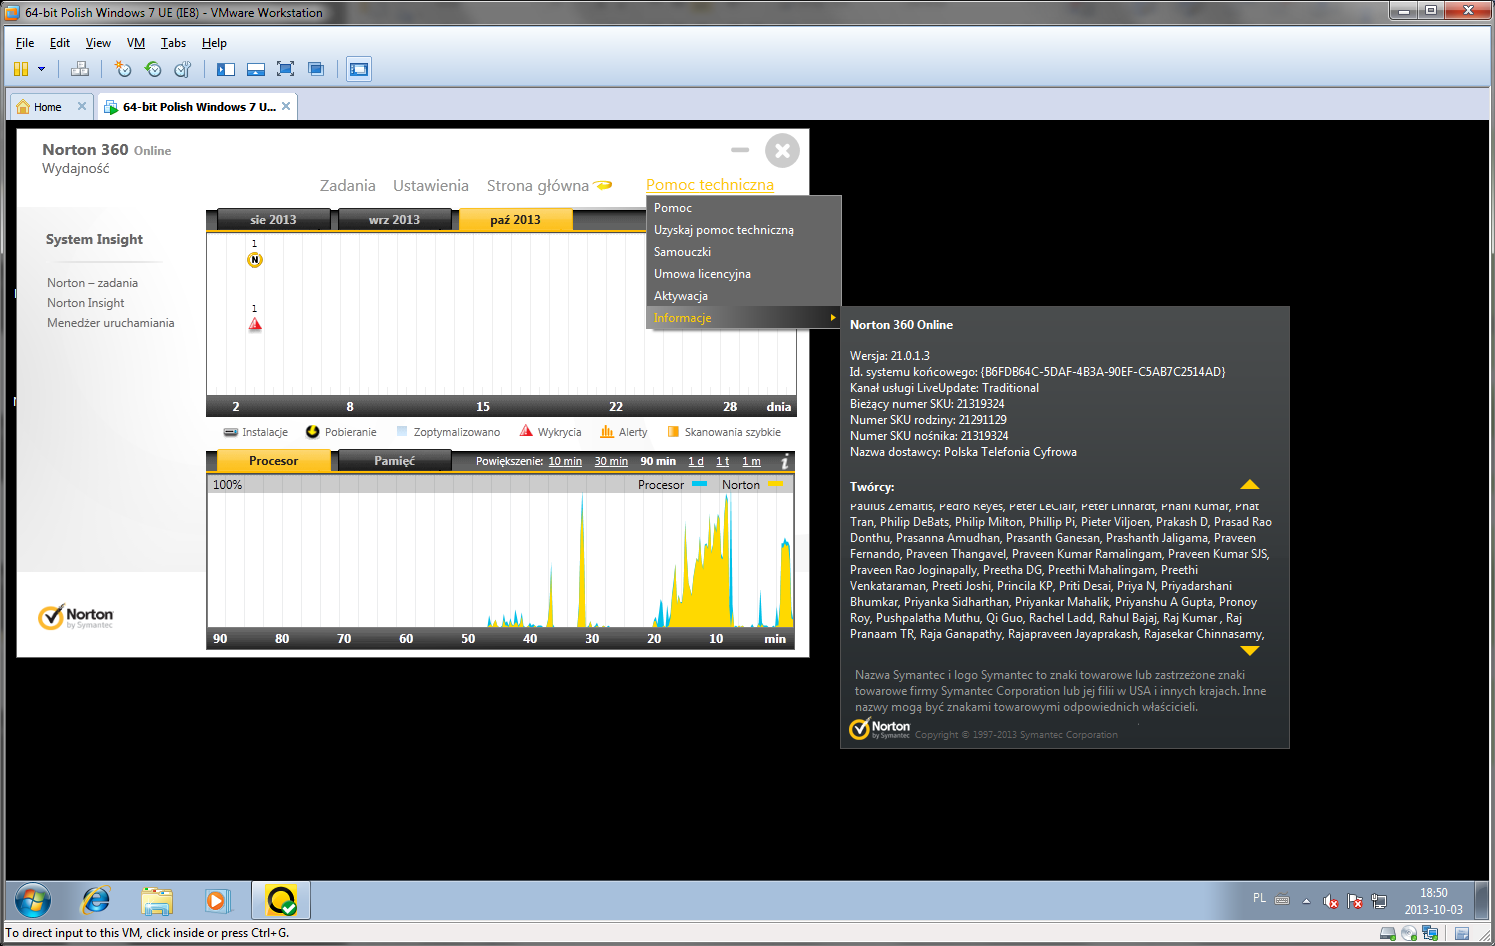Screen dimensions: 1495x946
Task: Open the Snapshot Manager wrench icon
Action: (x=182, y=69)
